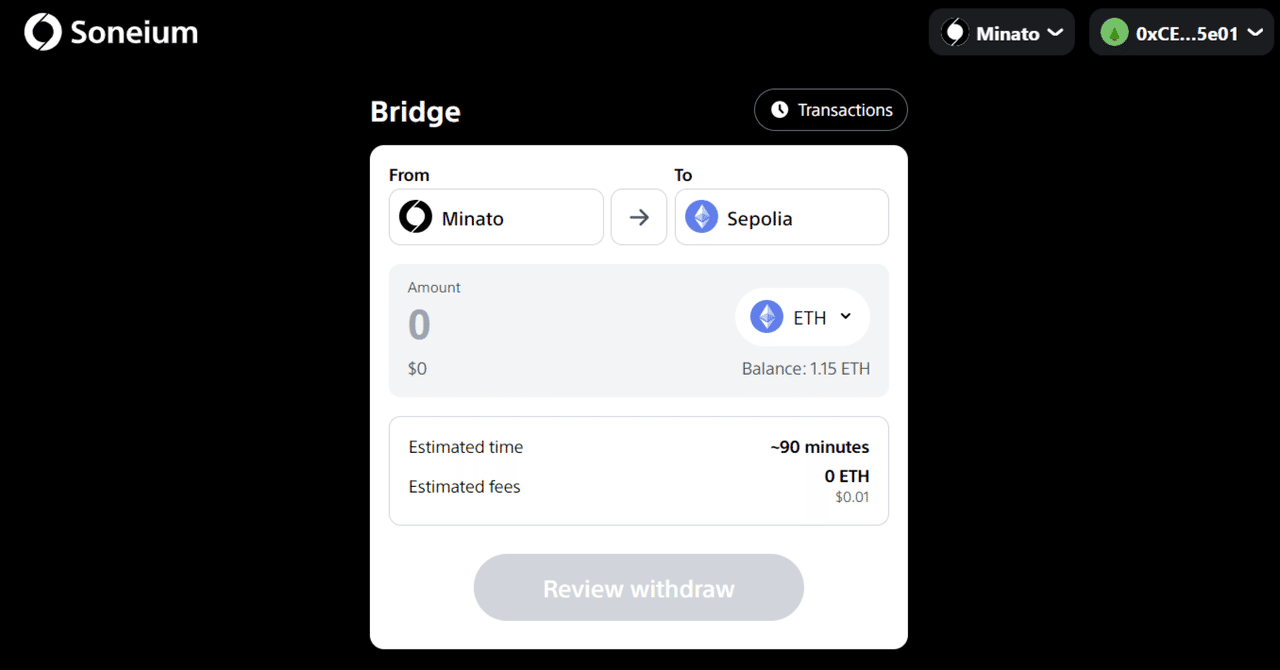Click the Bridge heading
The width and height of the screenshot is (1280, 670).
click(x=415, y=111)
